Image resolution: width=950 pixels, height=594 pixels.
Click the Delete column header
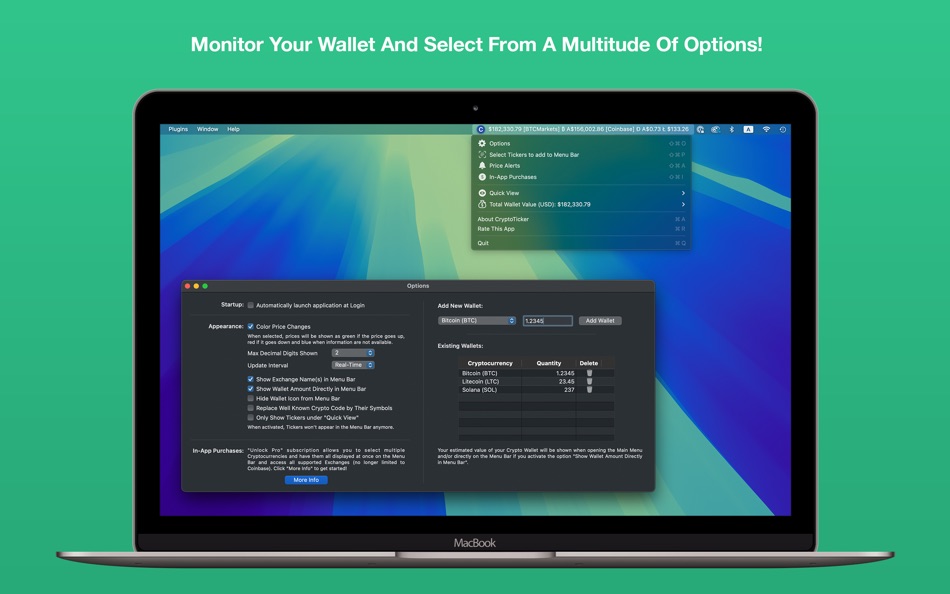coord(589,363)
